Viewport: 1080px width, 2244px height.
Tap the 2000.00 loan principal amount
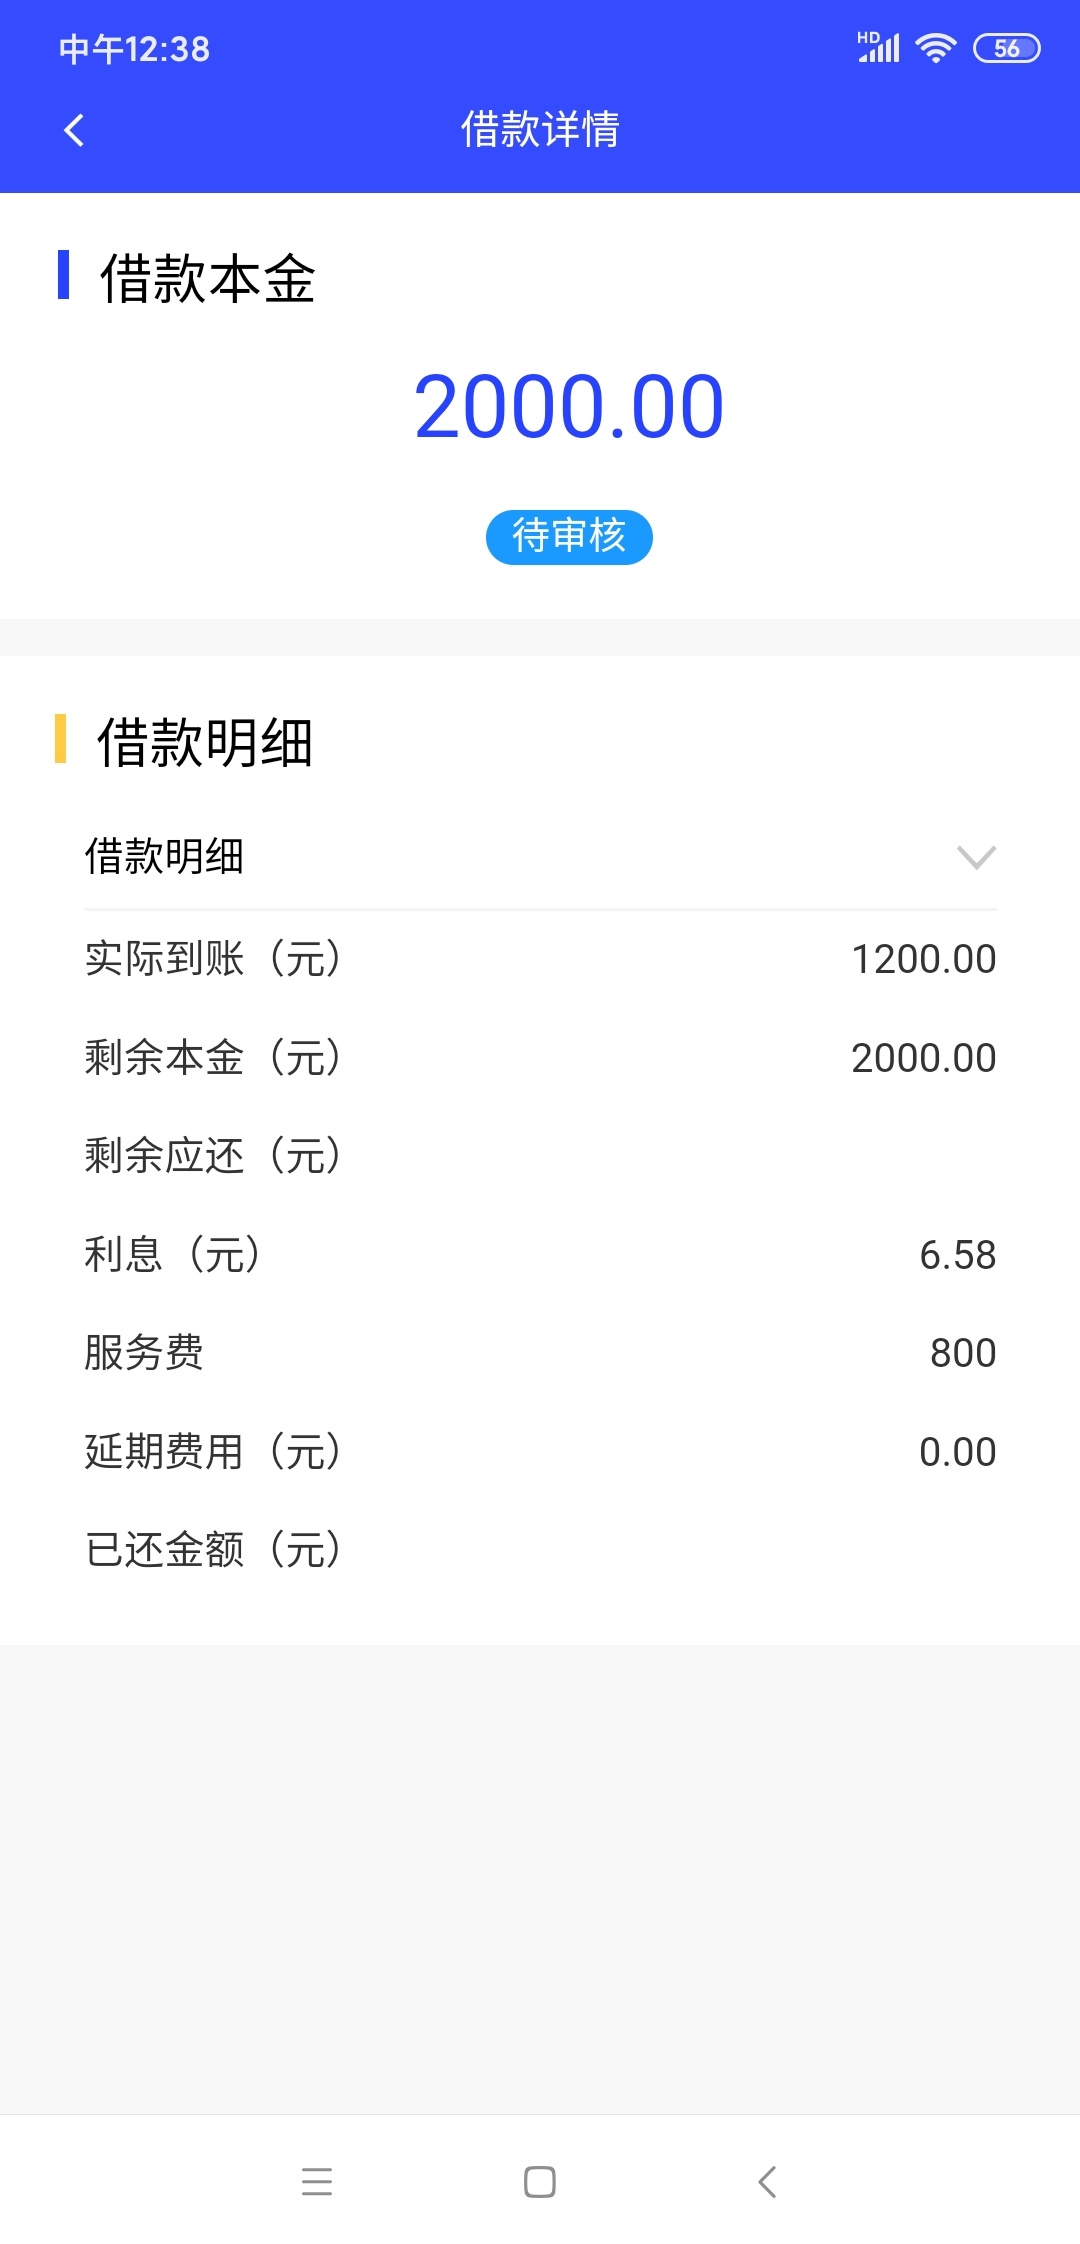(569, 406)
